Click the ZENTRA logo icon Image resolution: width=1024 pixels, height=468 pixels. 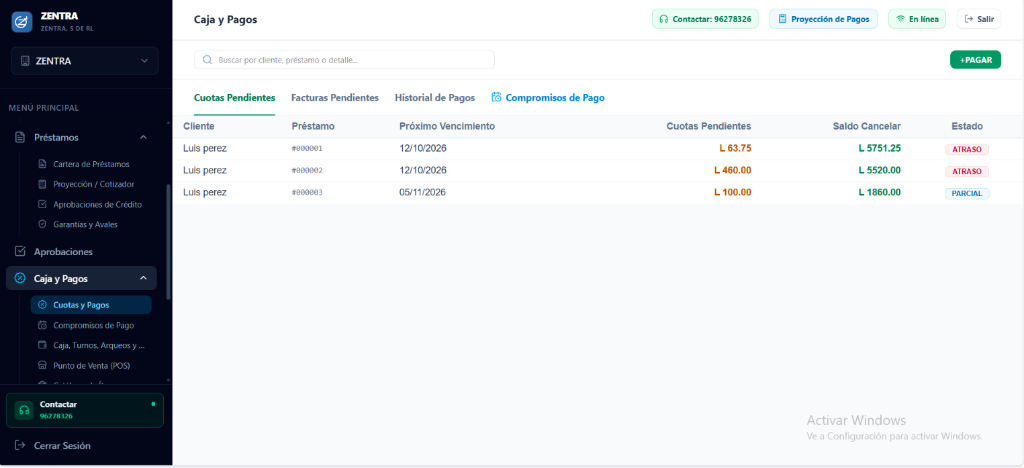tap(22, 22)
